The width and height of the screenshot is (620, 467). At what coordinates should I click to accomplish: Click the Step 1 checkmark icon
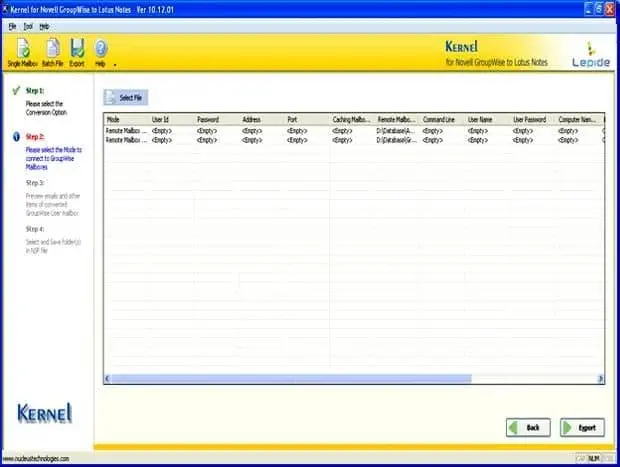tap(16, 91)
